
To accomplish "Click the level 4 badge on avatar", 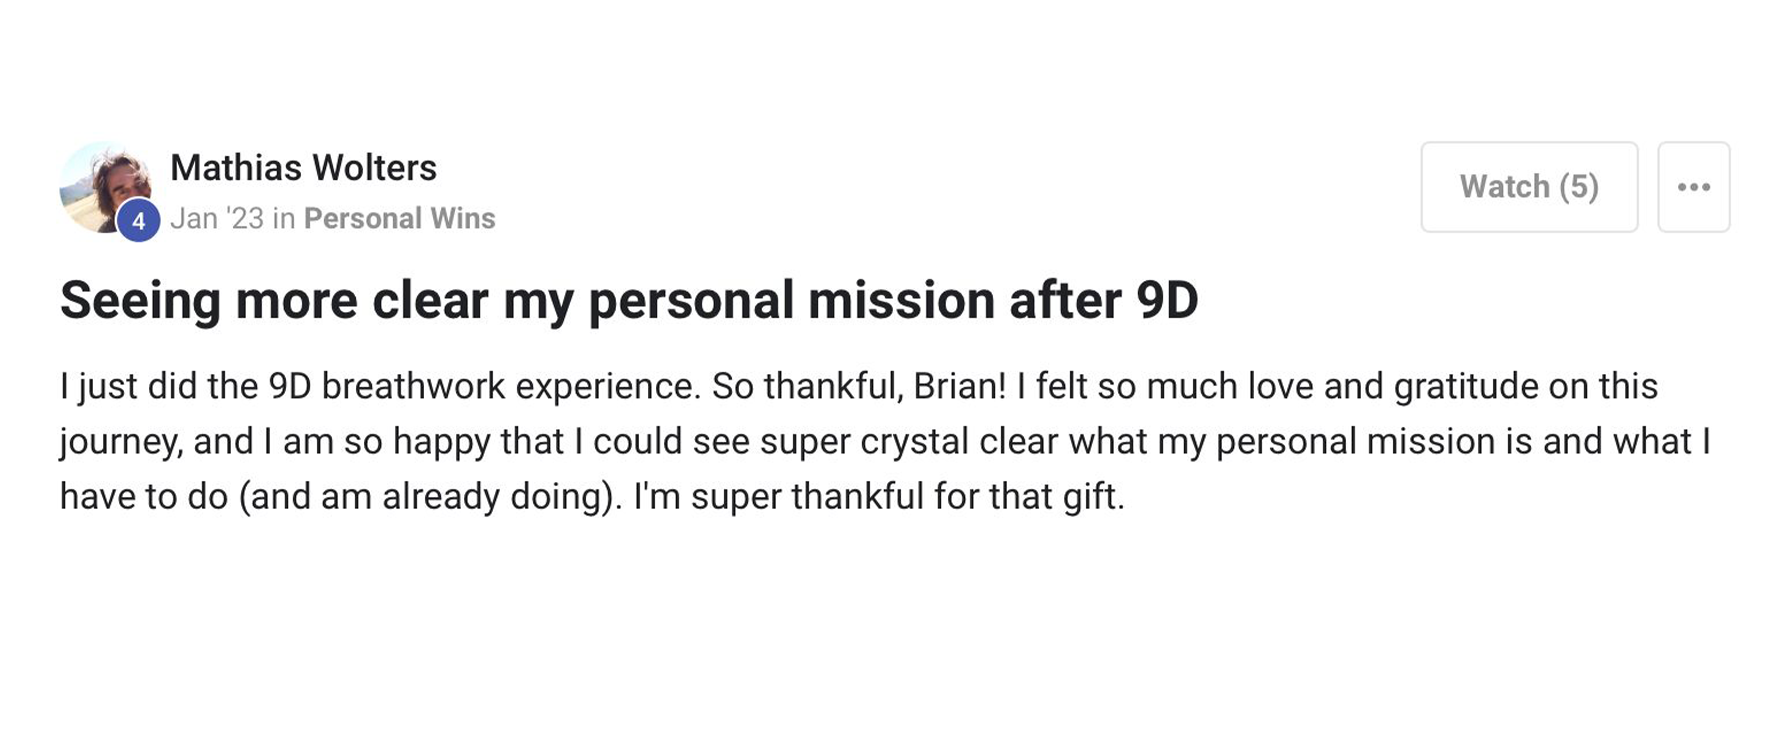I will [x=138, y=221].
